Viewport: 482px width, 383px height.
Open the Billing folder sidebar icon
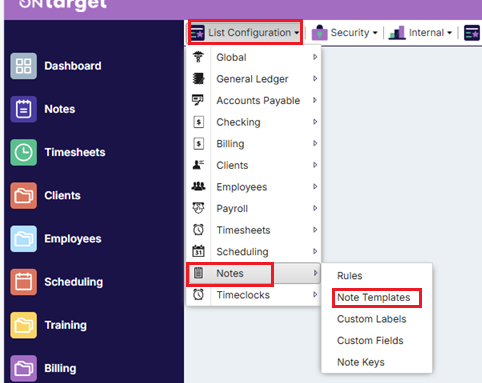tap(23, 368)
